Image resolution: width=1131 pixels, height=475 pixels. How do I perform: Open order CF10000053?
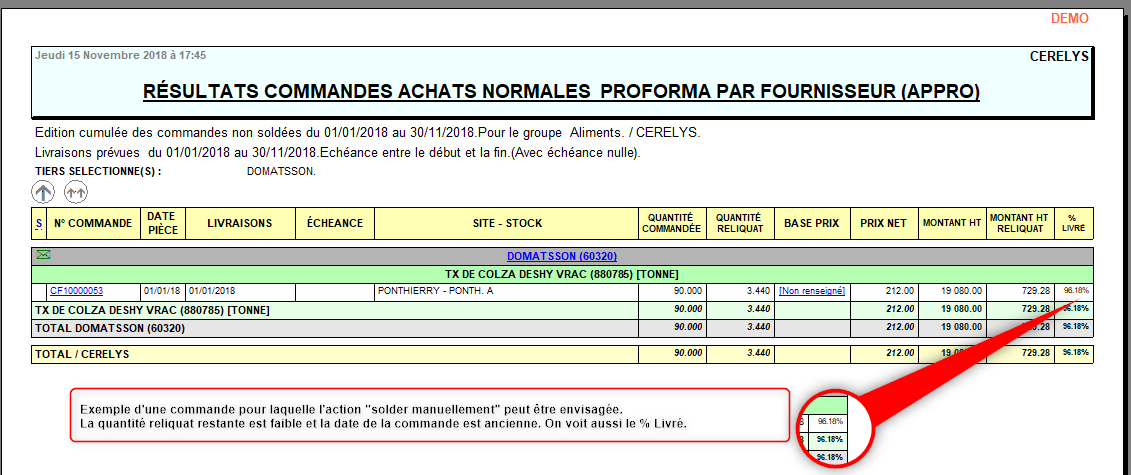pyautogui.click(x=76, y=291)
